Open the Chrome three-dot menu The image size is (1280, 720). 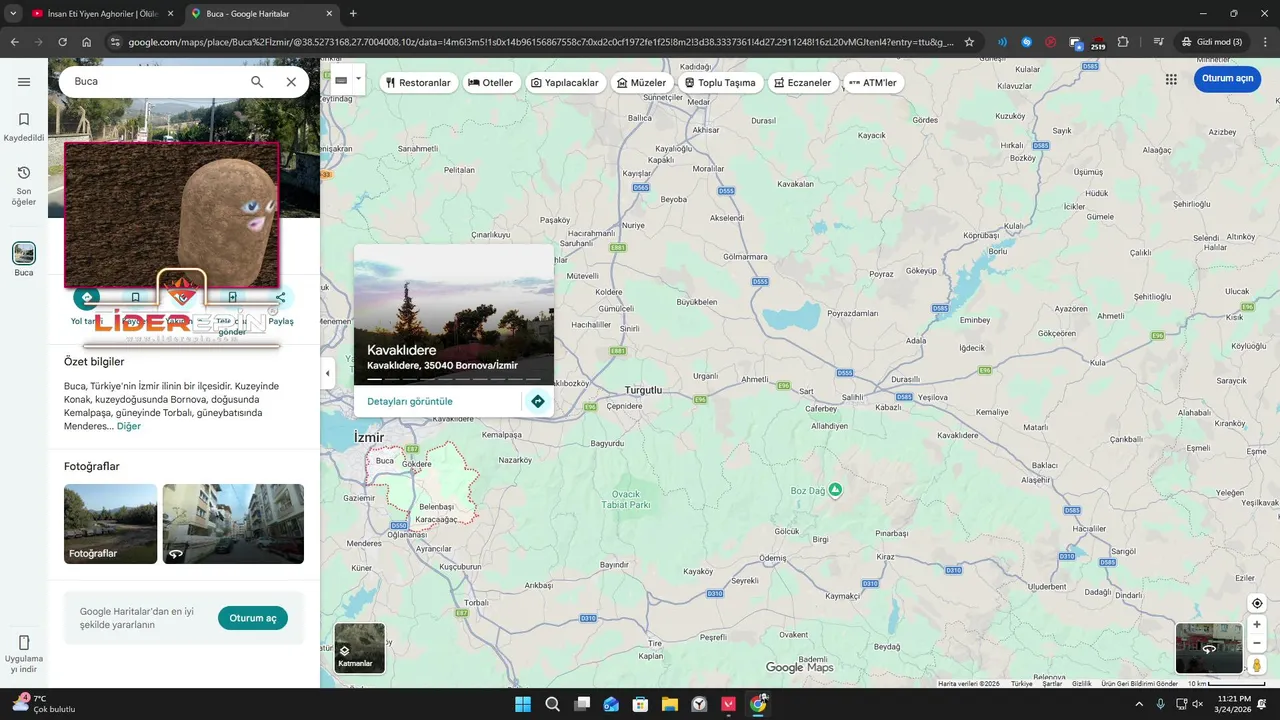click(x=1263, y=42)
